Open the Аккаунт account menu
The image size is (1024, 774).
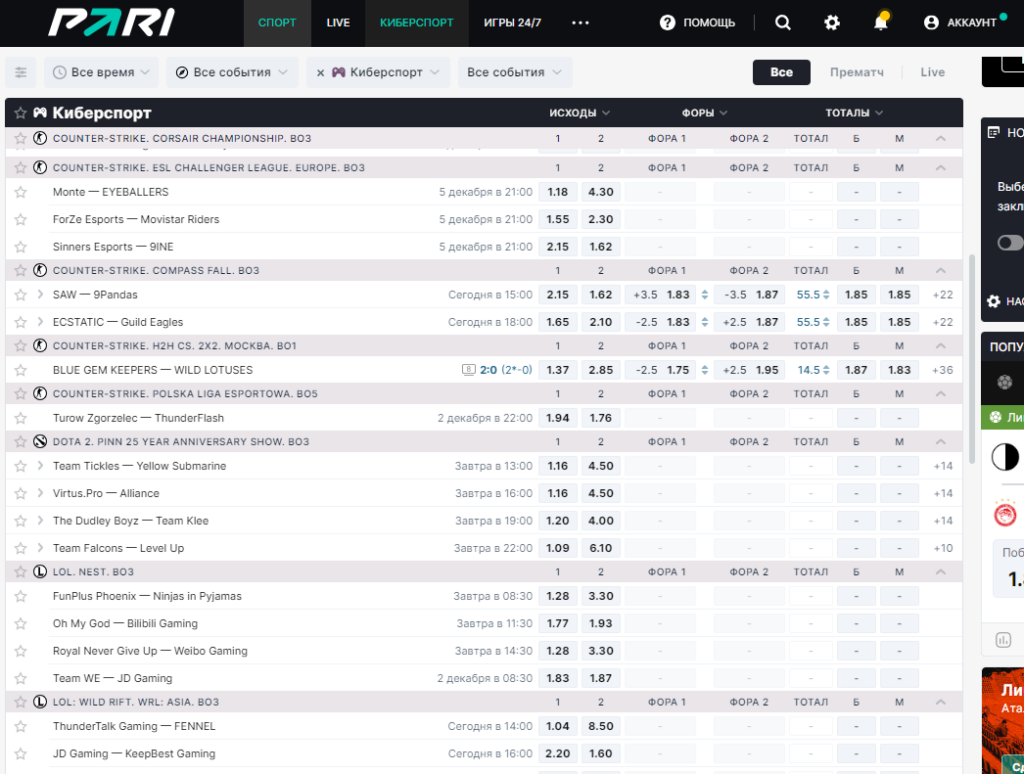(965, 22)
